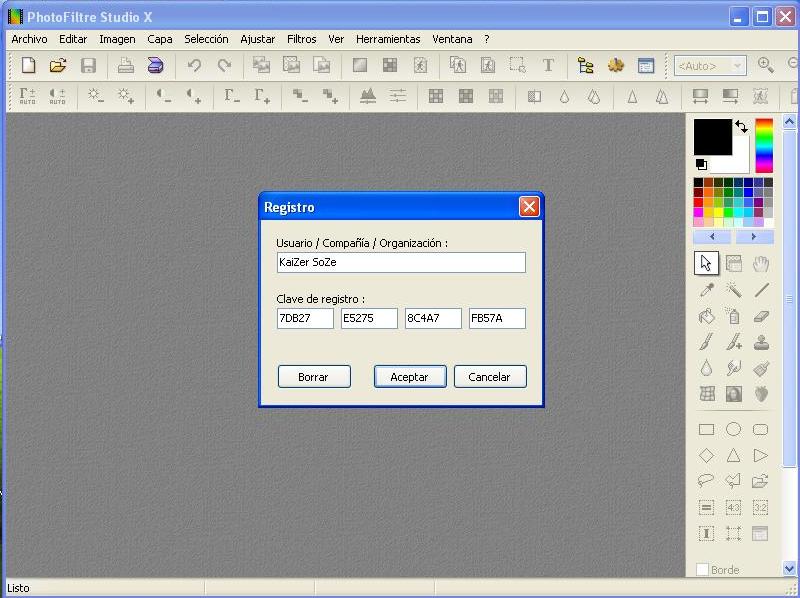The width and height of the screenshot is (800, 598).
Task: Pick a red swatch from the color palette
Action: (x=697, y=202)
